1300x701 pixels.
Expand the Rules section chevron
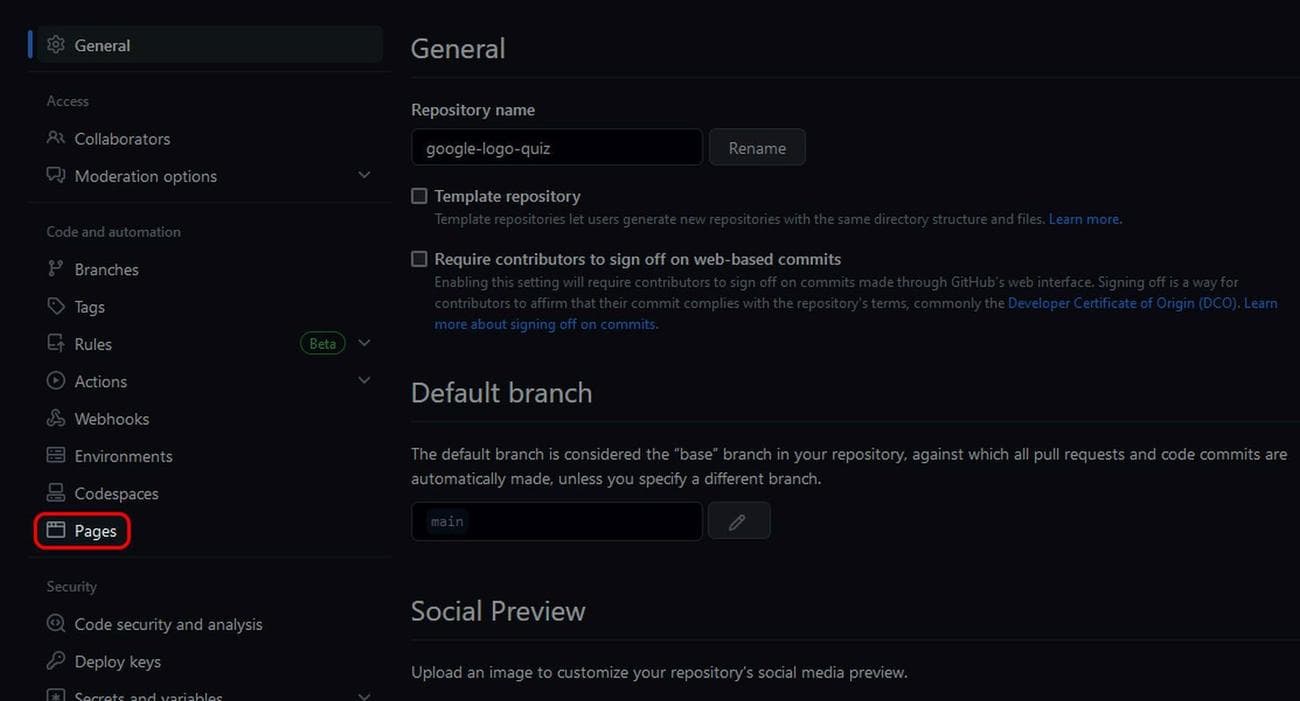pyautogui.click(x=364, y=342)
